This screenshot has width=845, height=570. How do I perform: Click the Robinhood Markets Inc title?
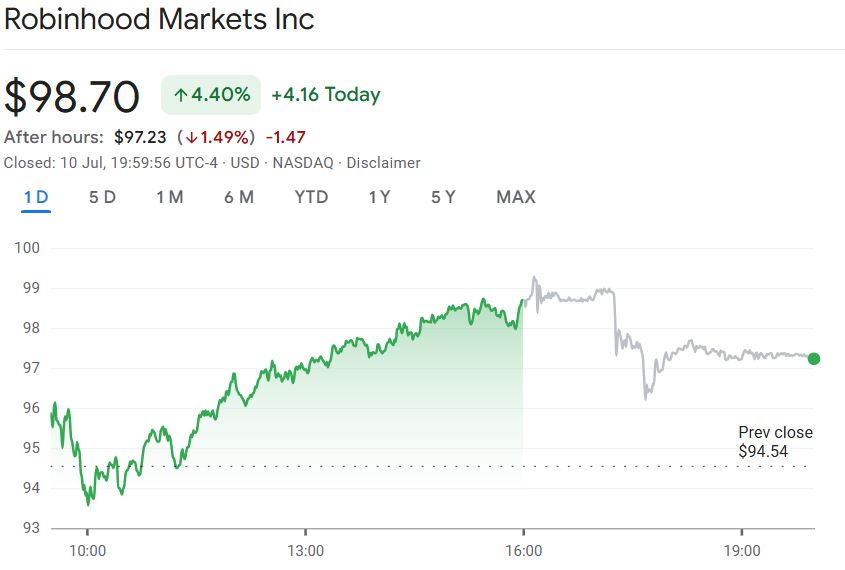click(x=160, y=19)
